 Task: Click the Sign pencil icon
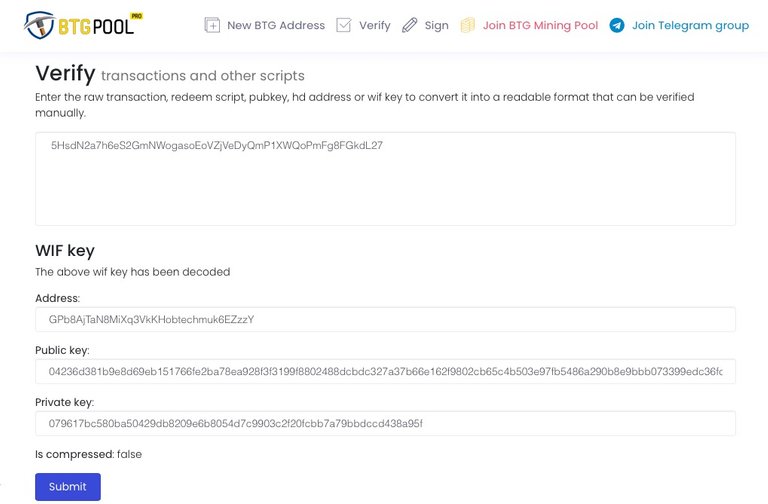coord(409,25)
